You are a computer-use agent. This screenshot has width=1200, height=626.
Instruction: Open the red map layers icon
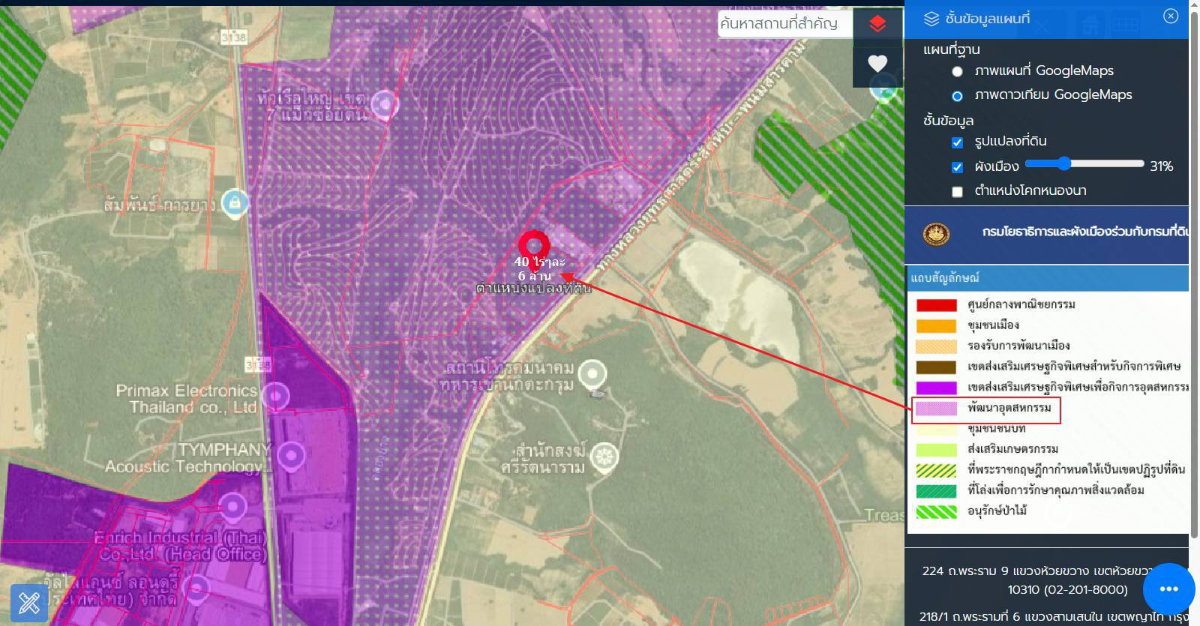pos(877,24)
